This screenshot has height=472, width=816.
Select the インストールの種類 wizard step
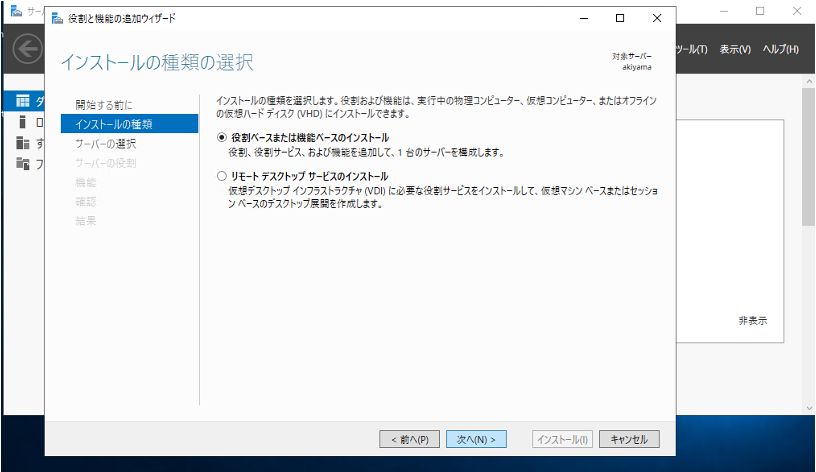[x=130, y=124]
